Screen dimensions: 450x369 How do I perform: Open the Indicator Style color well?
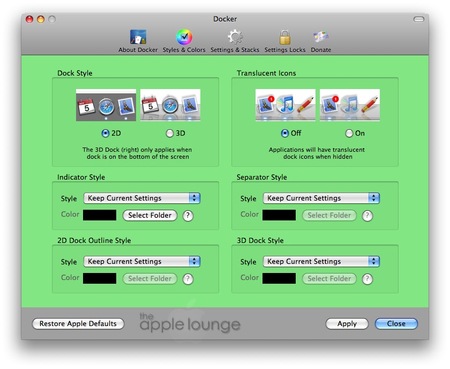coord(100,215)
